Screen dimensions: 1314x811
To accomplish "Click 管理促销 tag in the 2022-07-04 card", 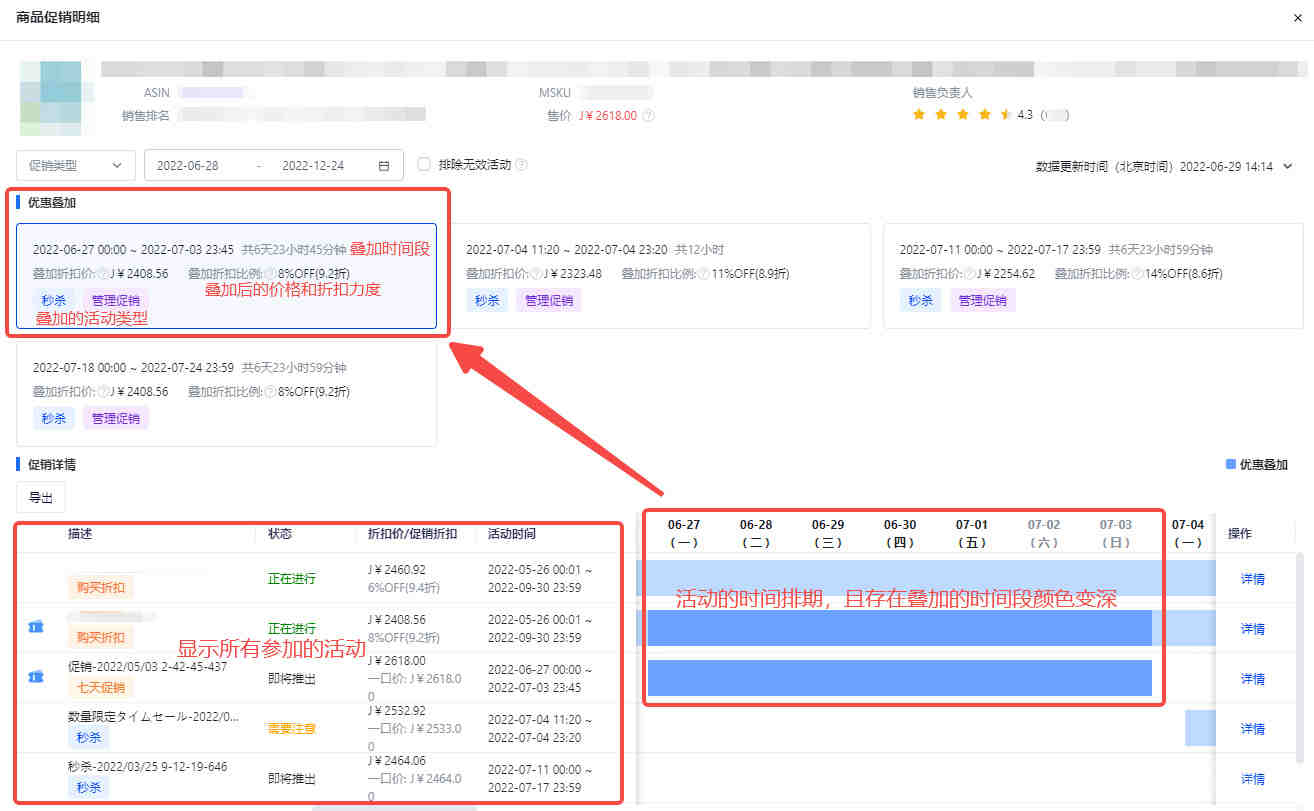I will (x=549, y=300).
